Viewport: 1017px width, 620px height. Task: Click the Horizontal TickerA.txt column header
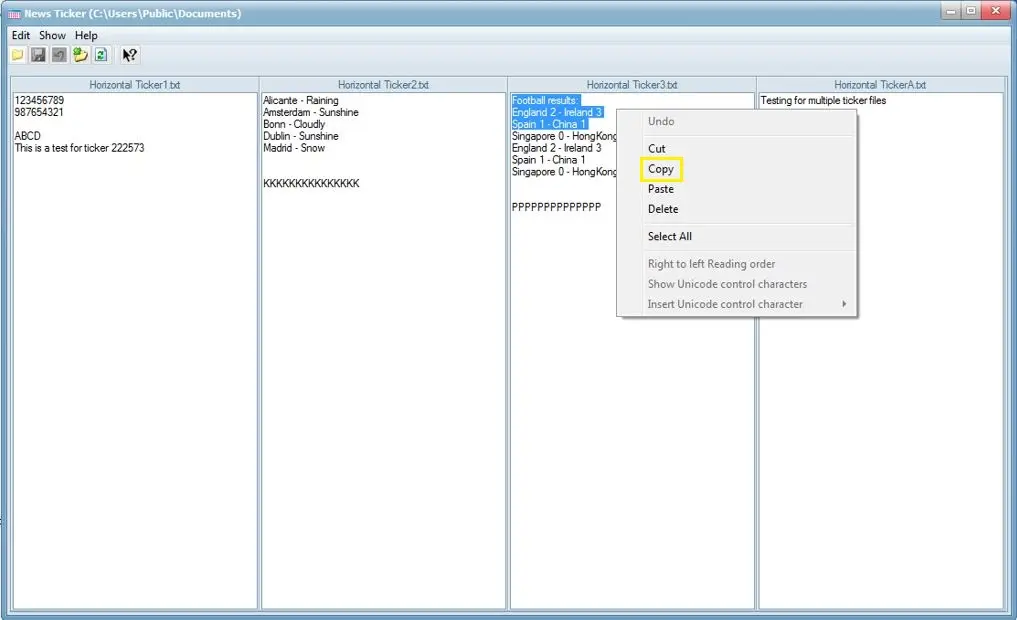click(880, 85)
